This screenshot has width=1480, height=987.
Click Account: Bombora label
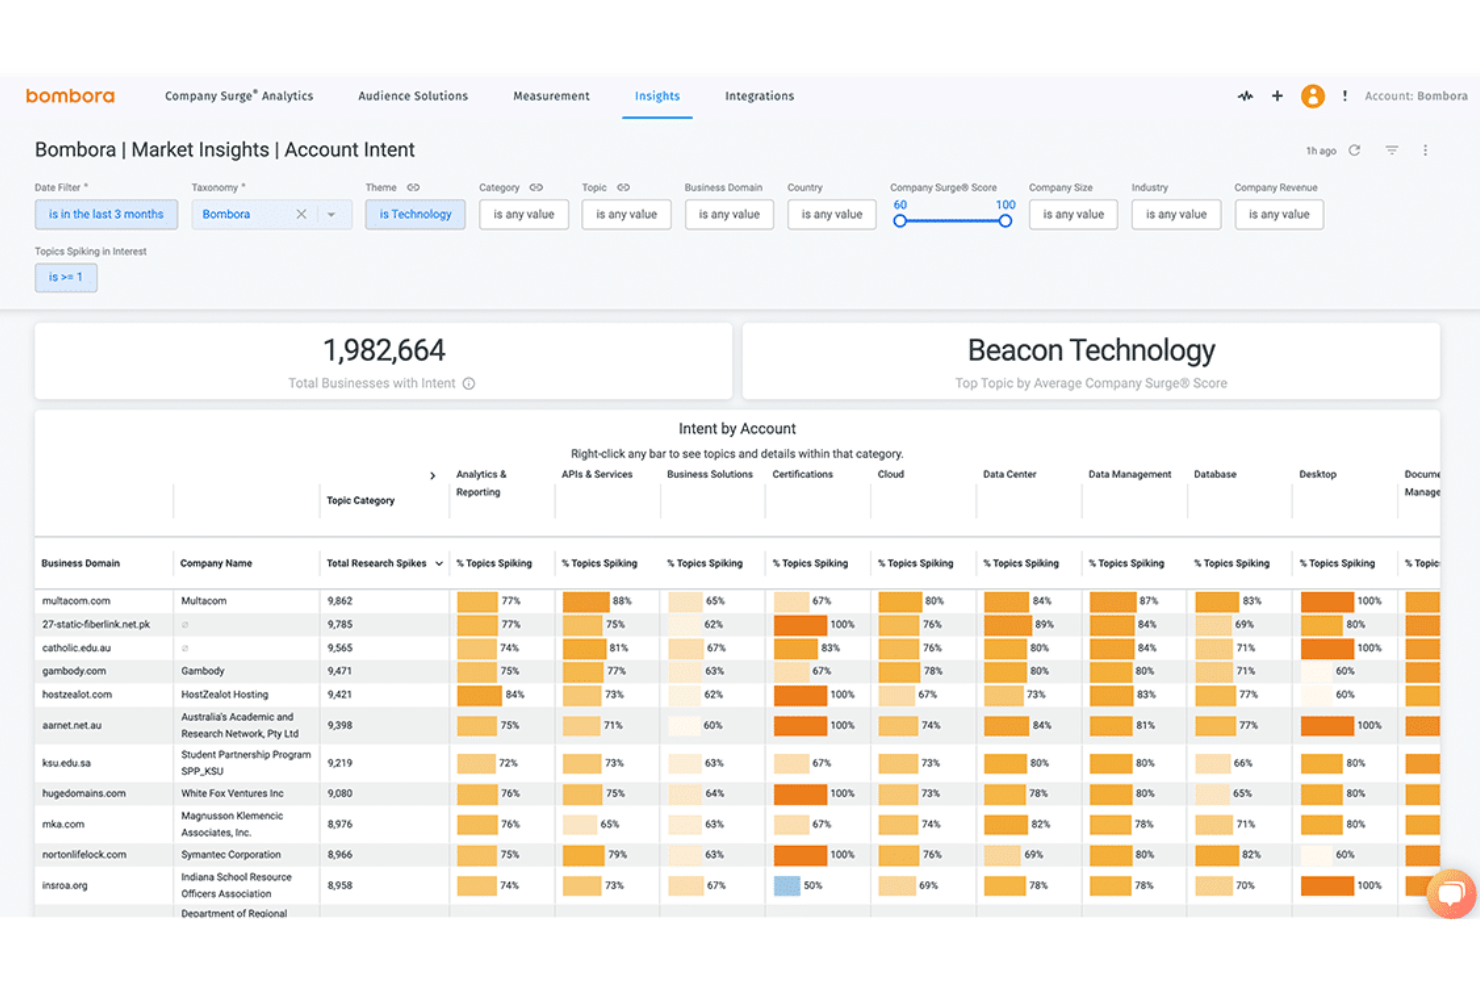pyautogui.click(x=1416, y=96)
